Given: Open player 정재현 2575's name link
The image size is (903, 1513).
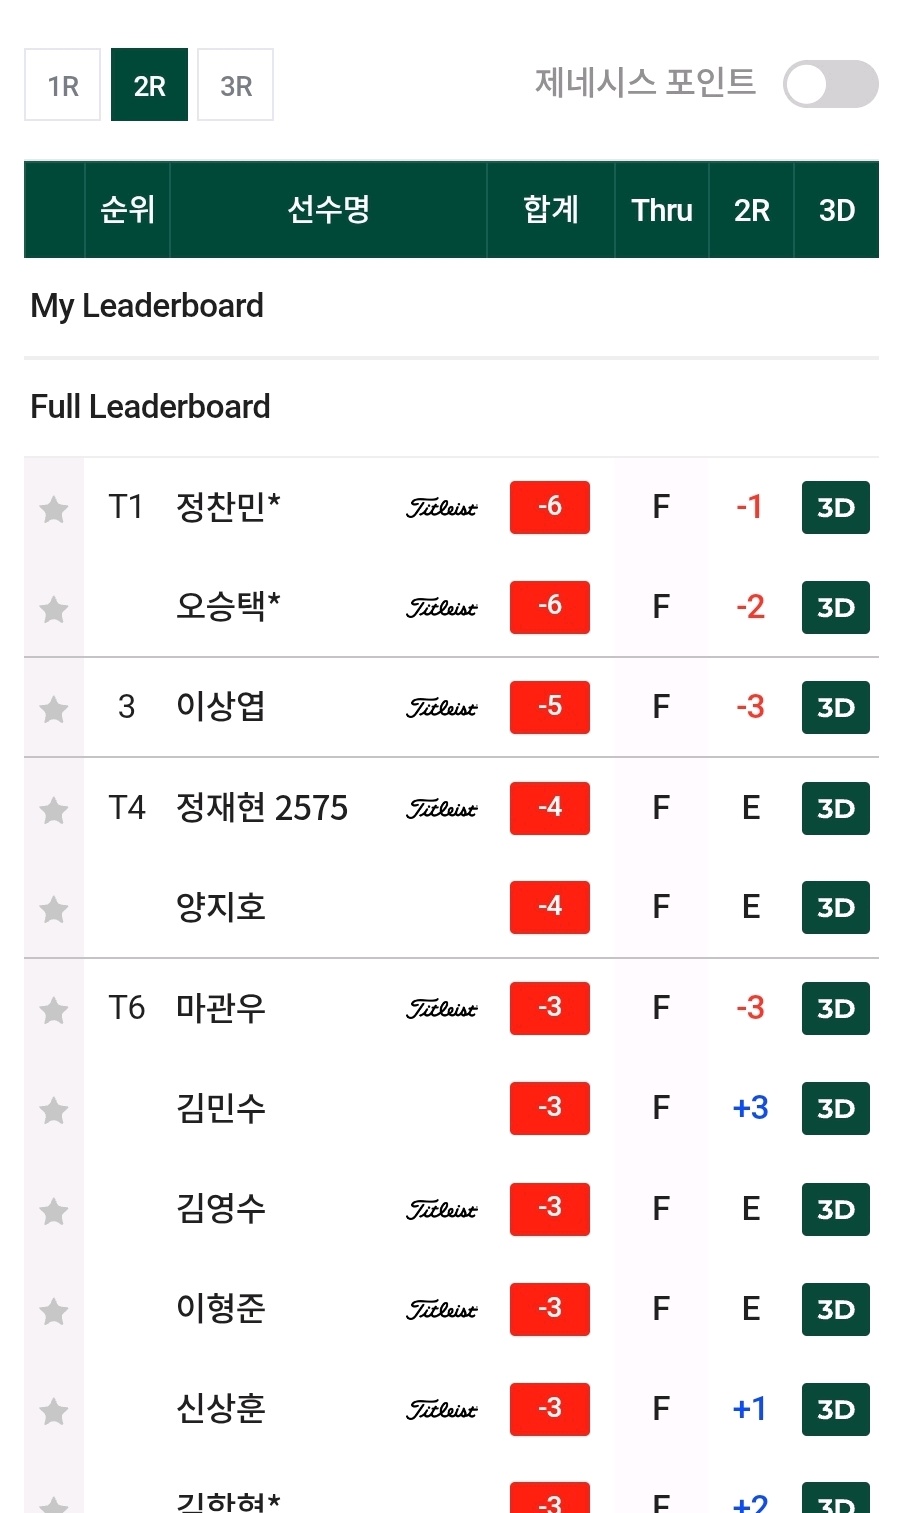Looking at the screenshot, I should 262,807.
